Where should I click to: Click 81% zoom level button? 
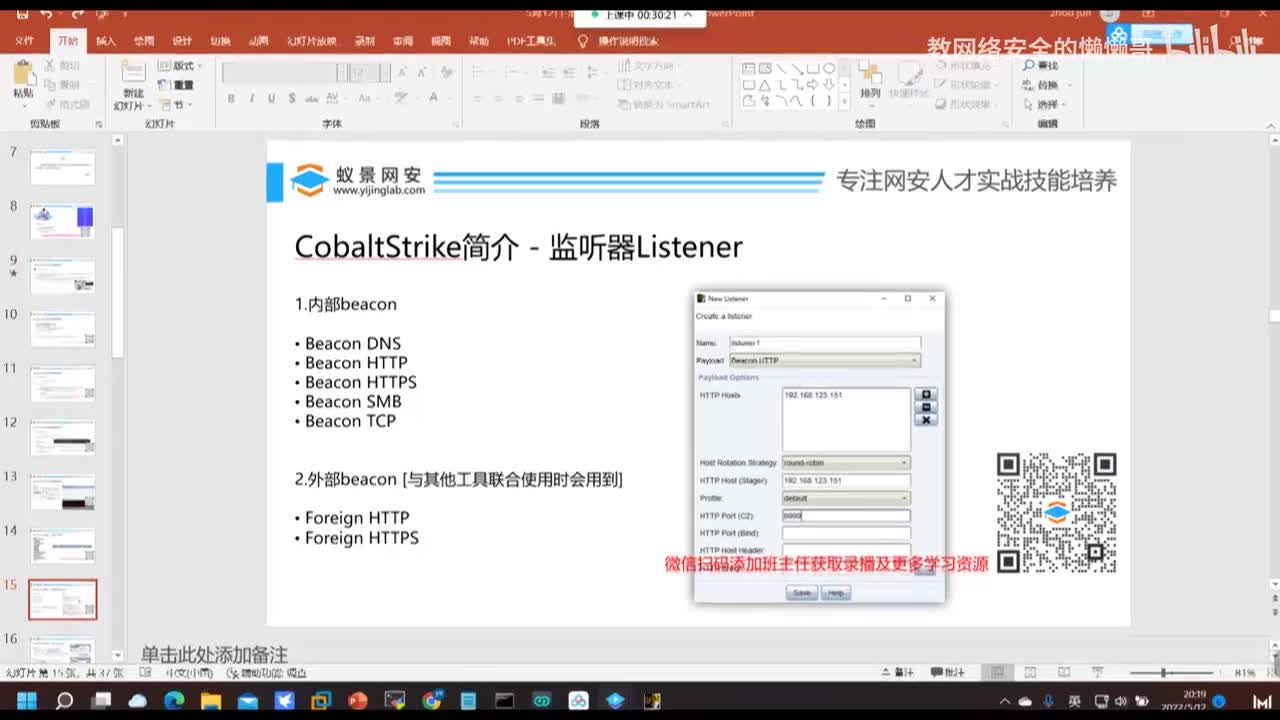[x=1245, y=672]
